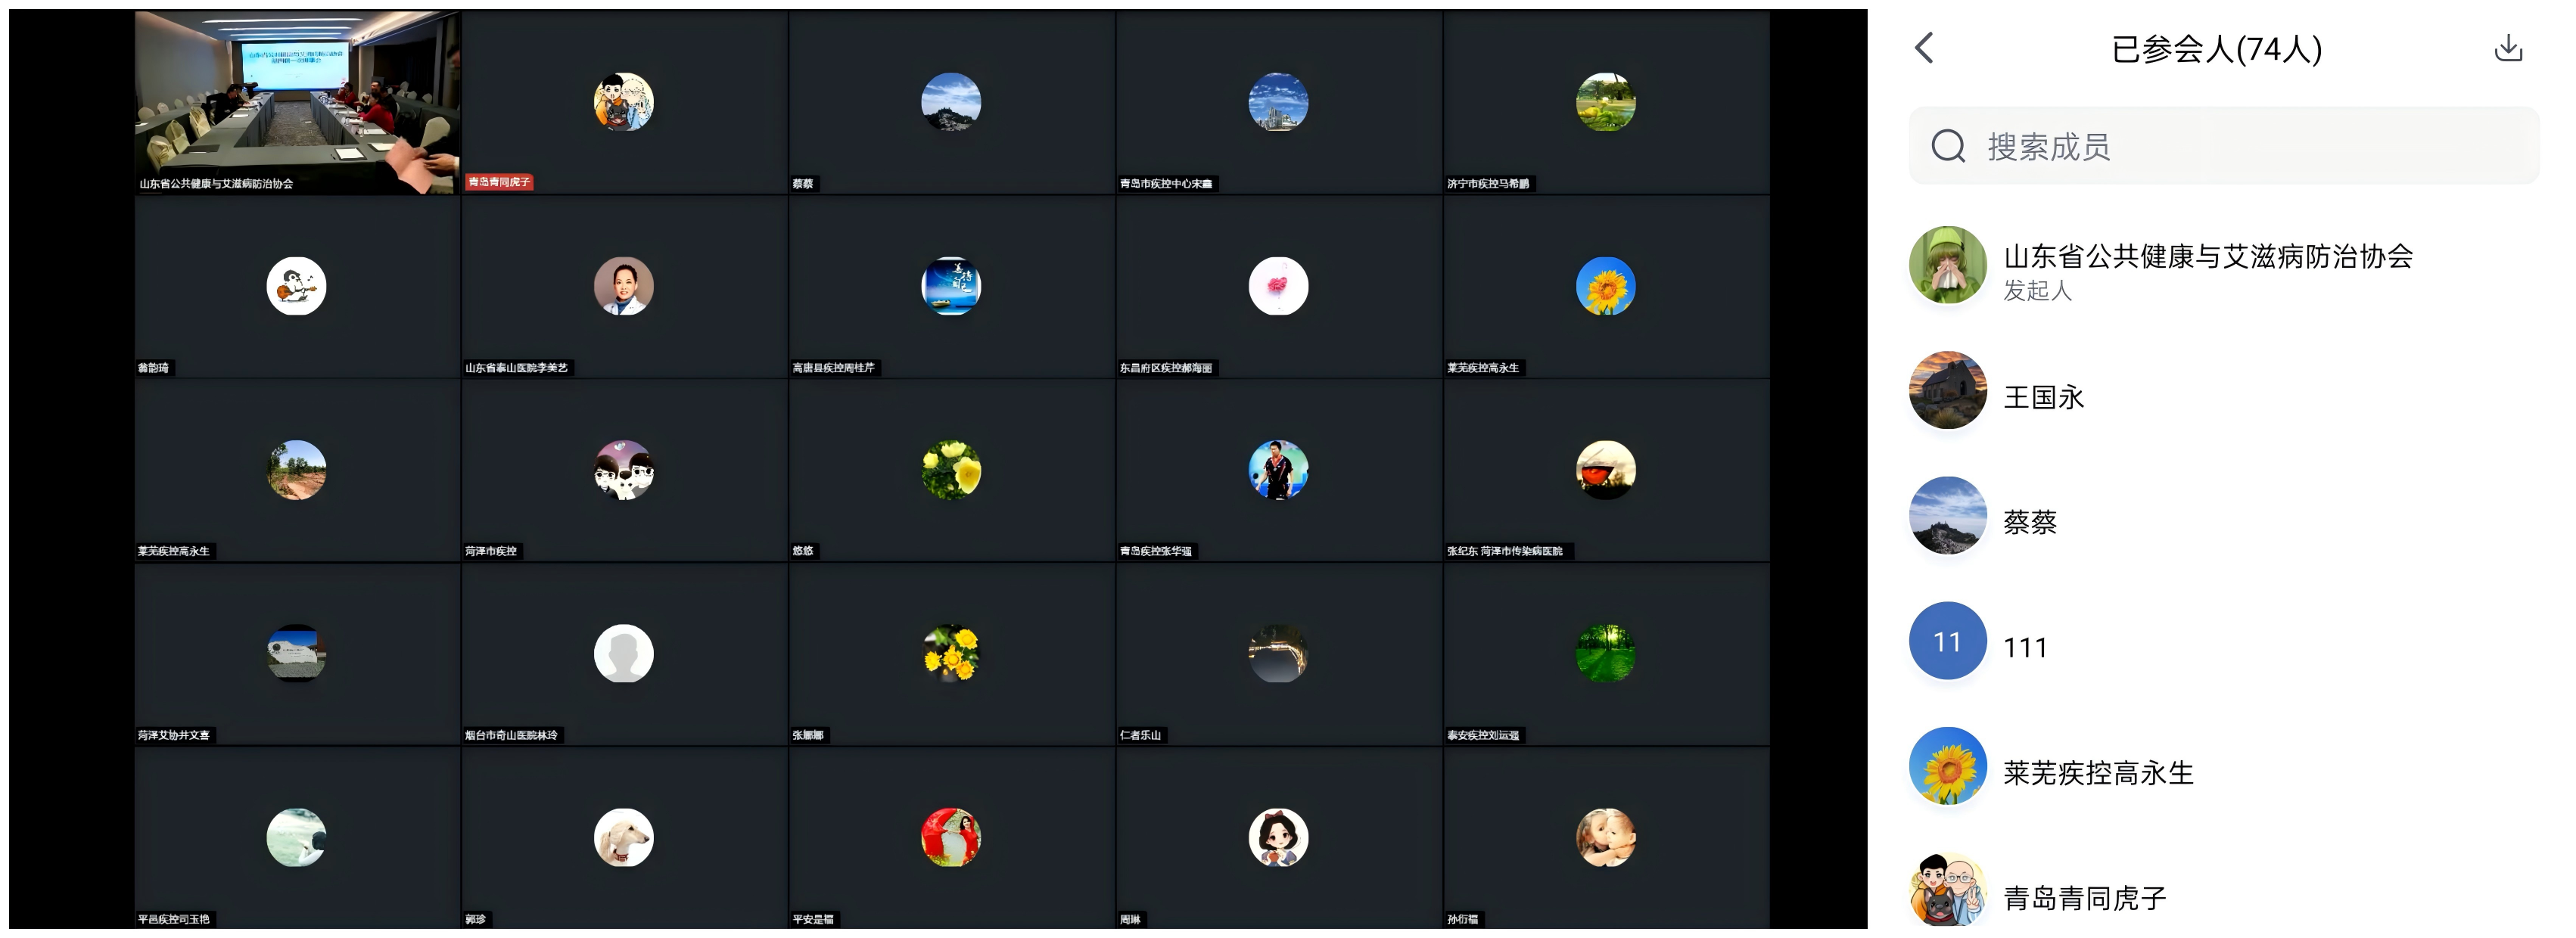Click the 青岛青同虎子 video tile
2576x938 pixels.
[624, 102]
